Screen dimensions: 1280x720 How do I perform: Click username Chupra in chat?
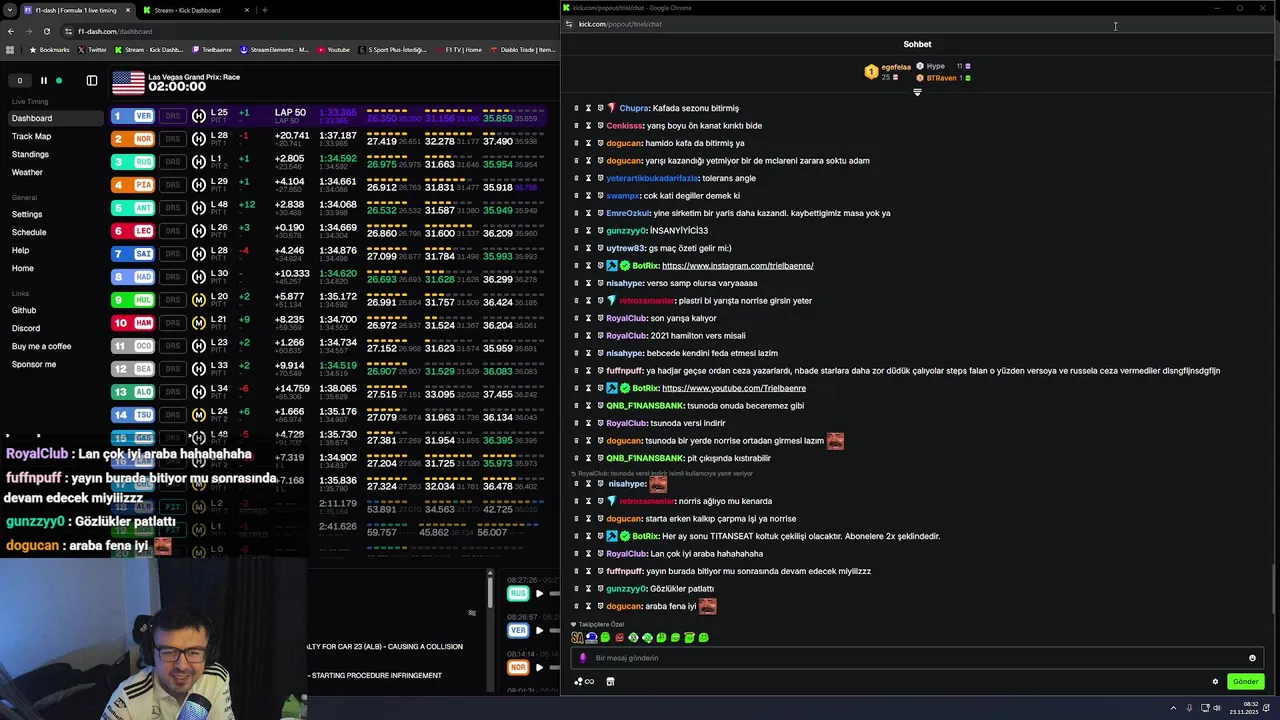click(x=633, y=108)
